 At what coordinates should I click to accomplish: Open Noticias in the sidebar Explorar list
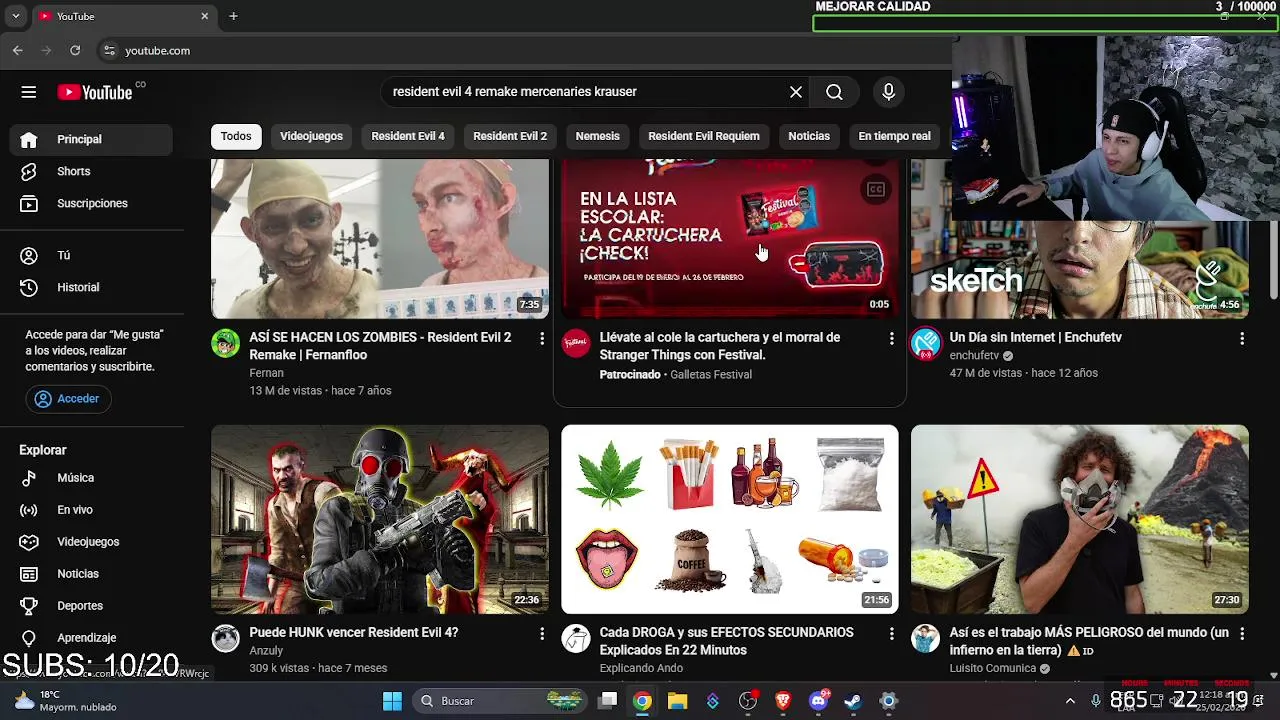point(92,574)
